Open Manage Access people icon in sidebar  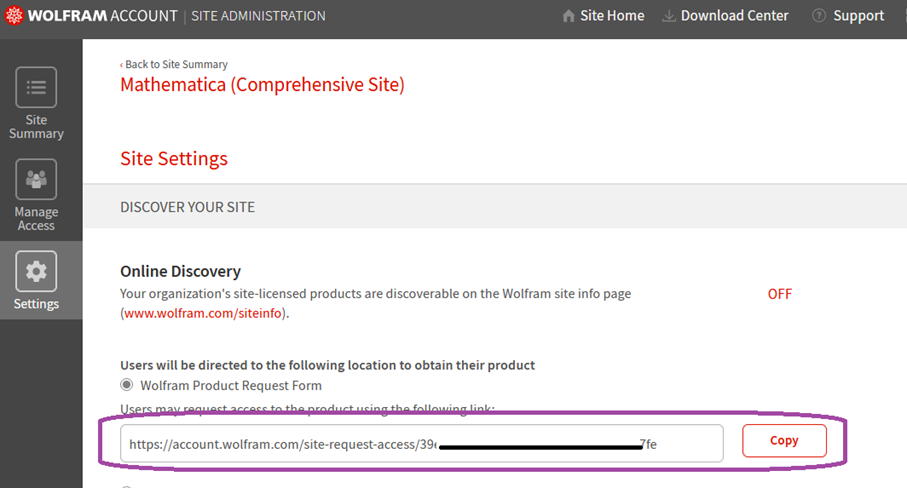(x=36, y=180)
